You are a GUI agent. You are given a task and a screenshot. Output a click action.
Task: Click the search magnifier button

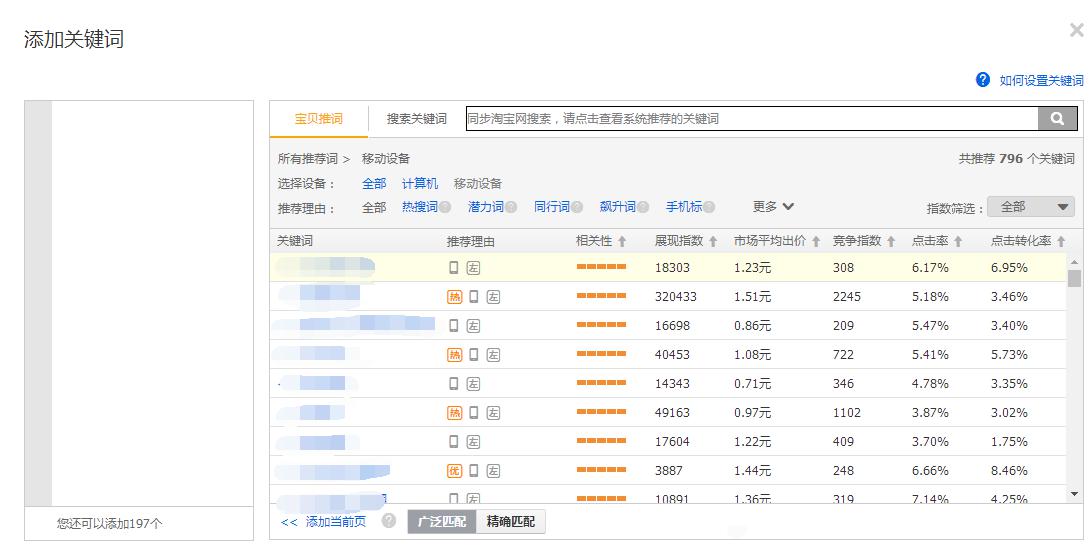(x=1057, y=119)
